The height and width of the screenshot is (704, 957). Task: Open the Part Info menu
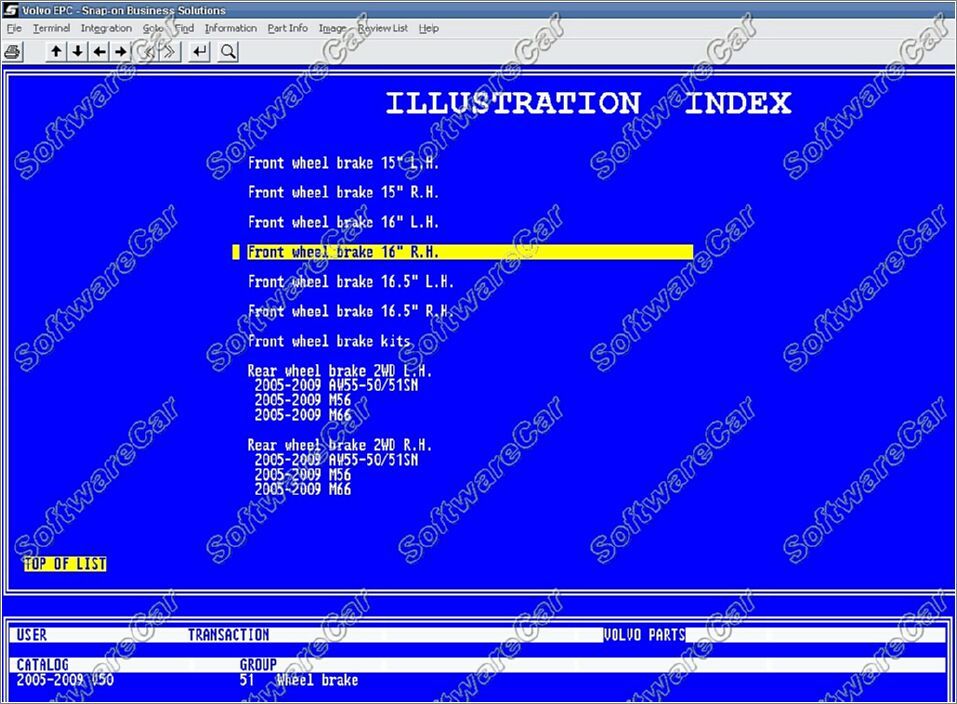coord(287,28)
